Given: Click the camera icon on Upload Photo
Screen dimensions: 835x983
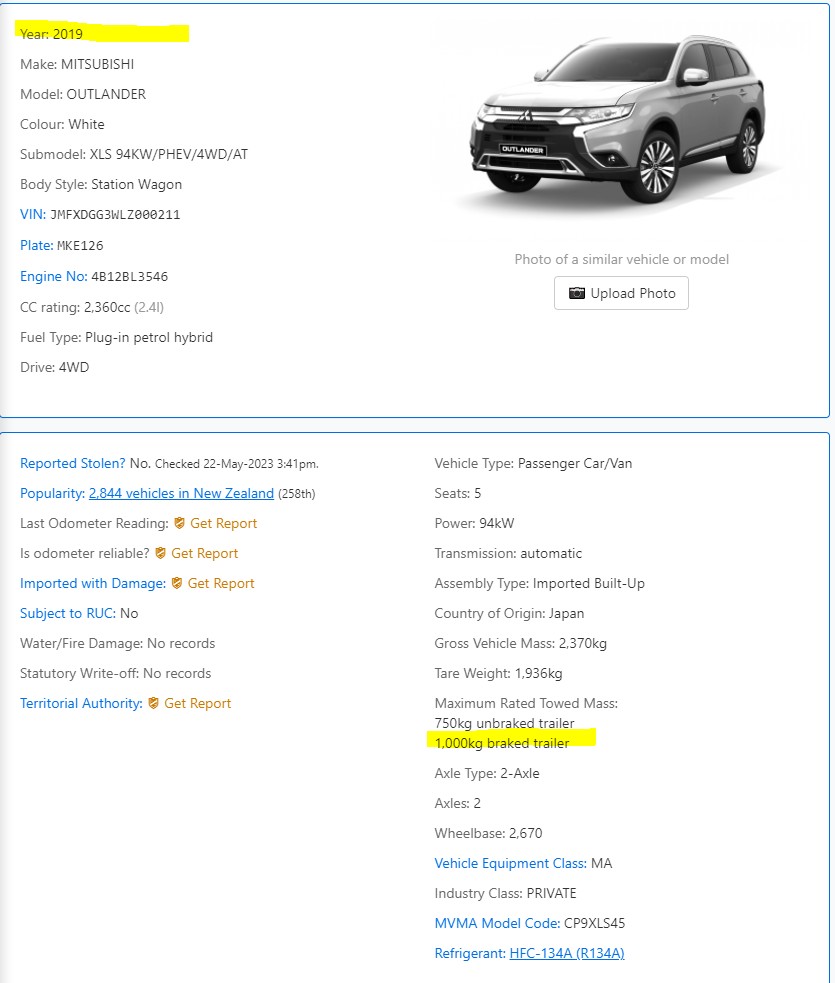Looking at the screenshot, I should [x=576, y=293].
